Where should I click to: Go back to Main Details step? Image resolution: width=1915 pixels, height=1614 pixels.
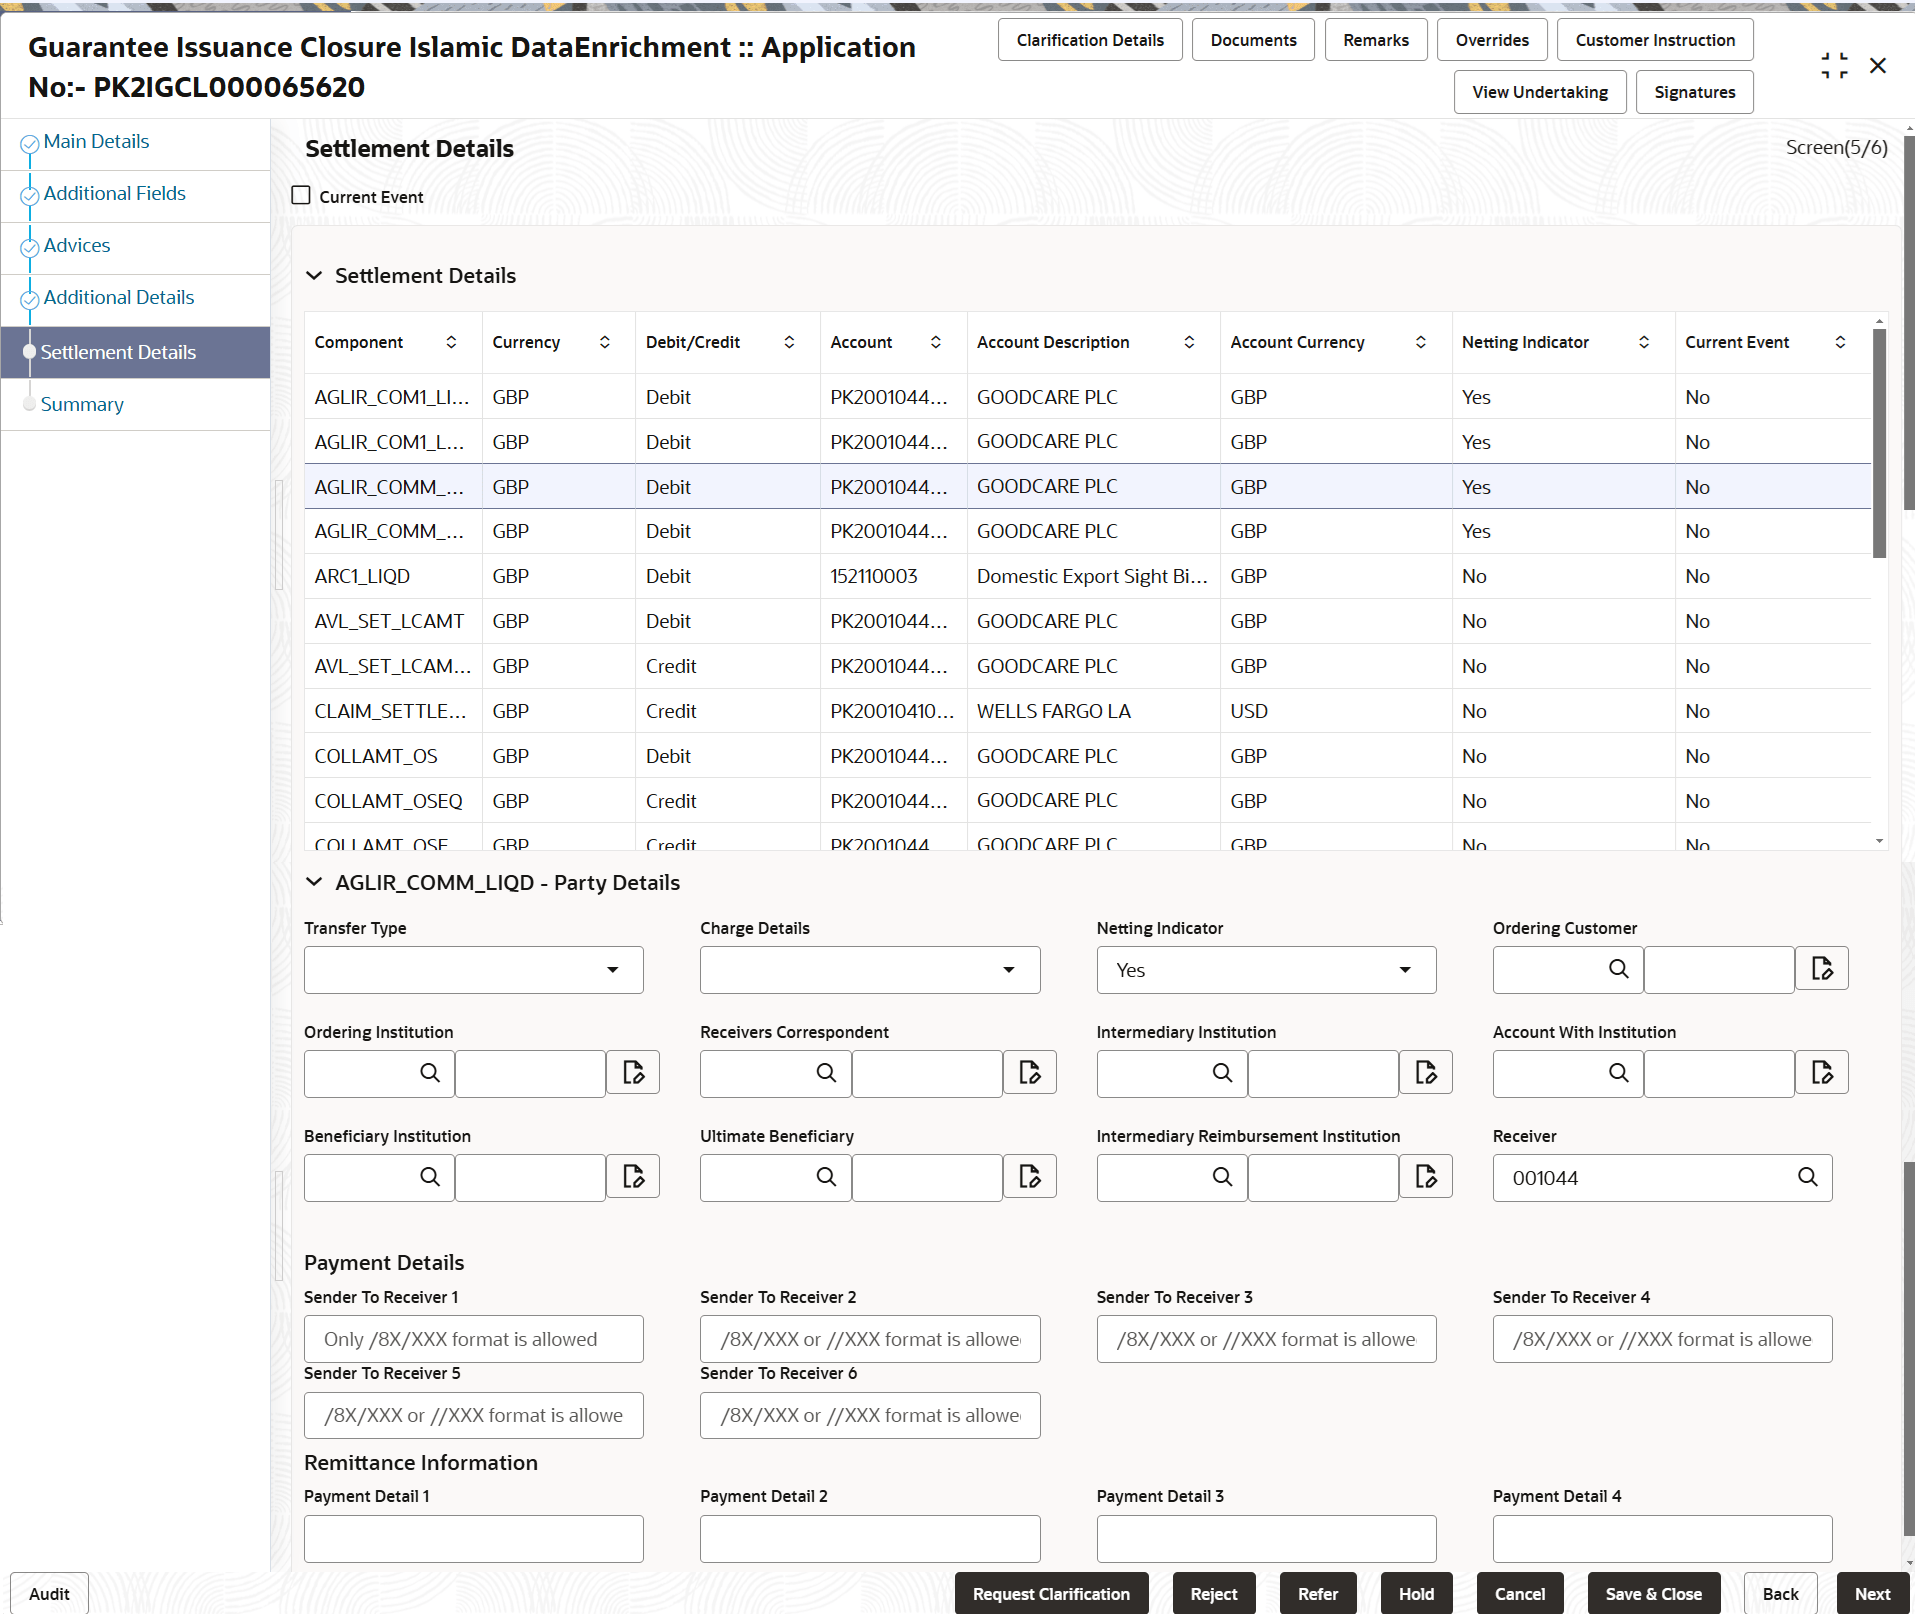pyautogui.click(x=96, y=141)
